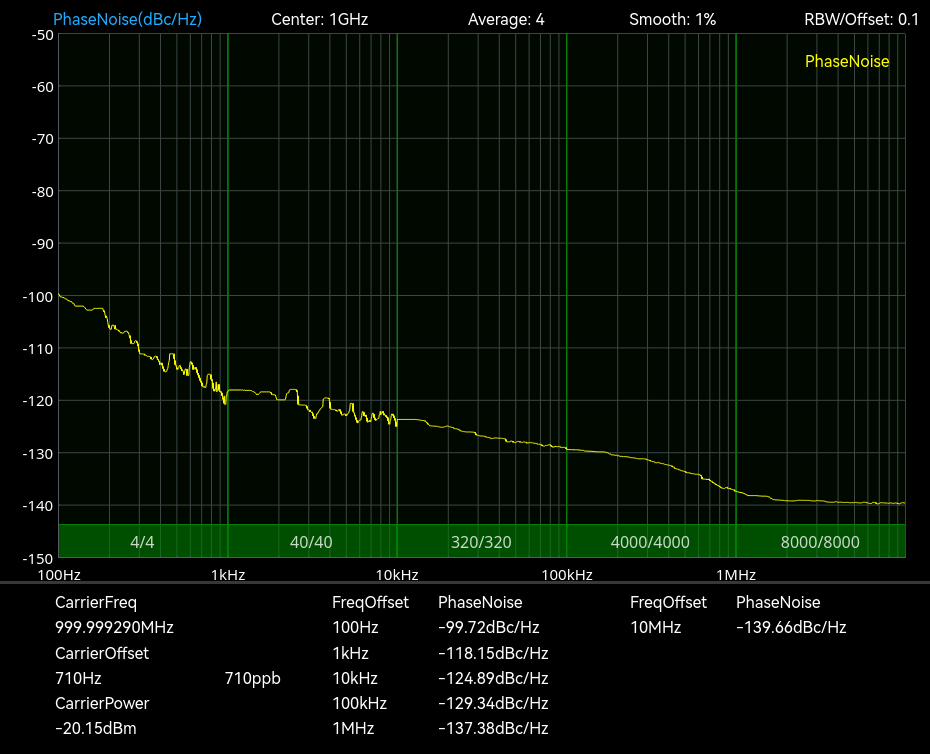Click the PhaseNoise(dBc/Hz) title label

[x=128, y=20]
